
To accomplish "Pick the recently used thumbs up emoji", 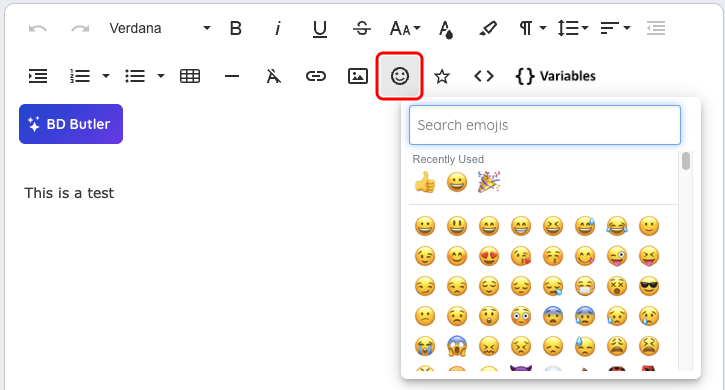I will coord(424,182).
